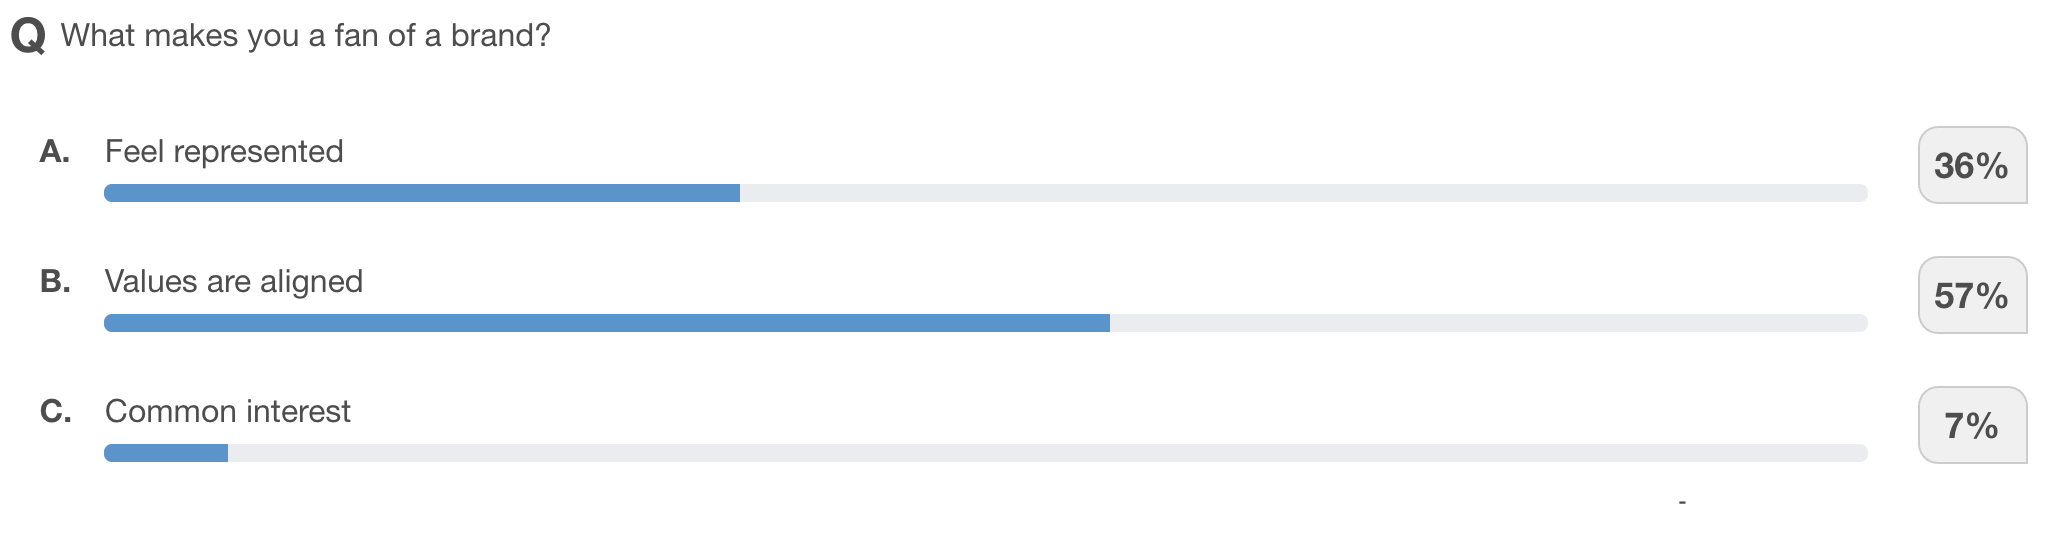Click the 57% result badge
The image size is (2054, 552).
pyautogui.click(x=1971, y=295)
